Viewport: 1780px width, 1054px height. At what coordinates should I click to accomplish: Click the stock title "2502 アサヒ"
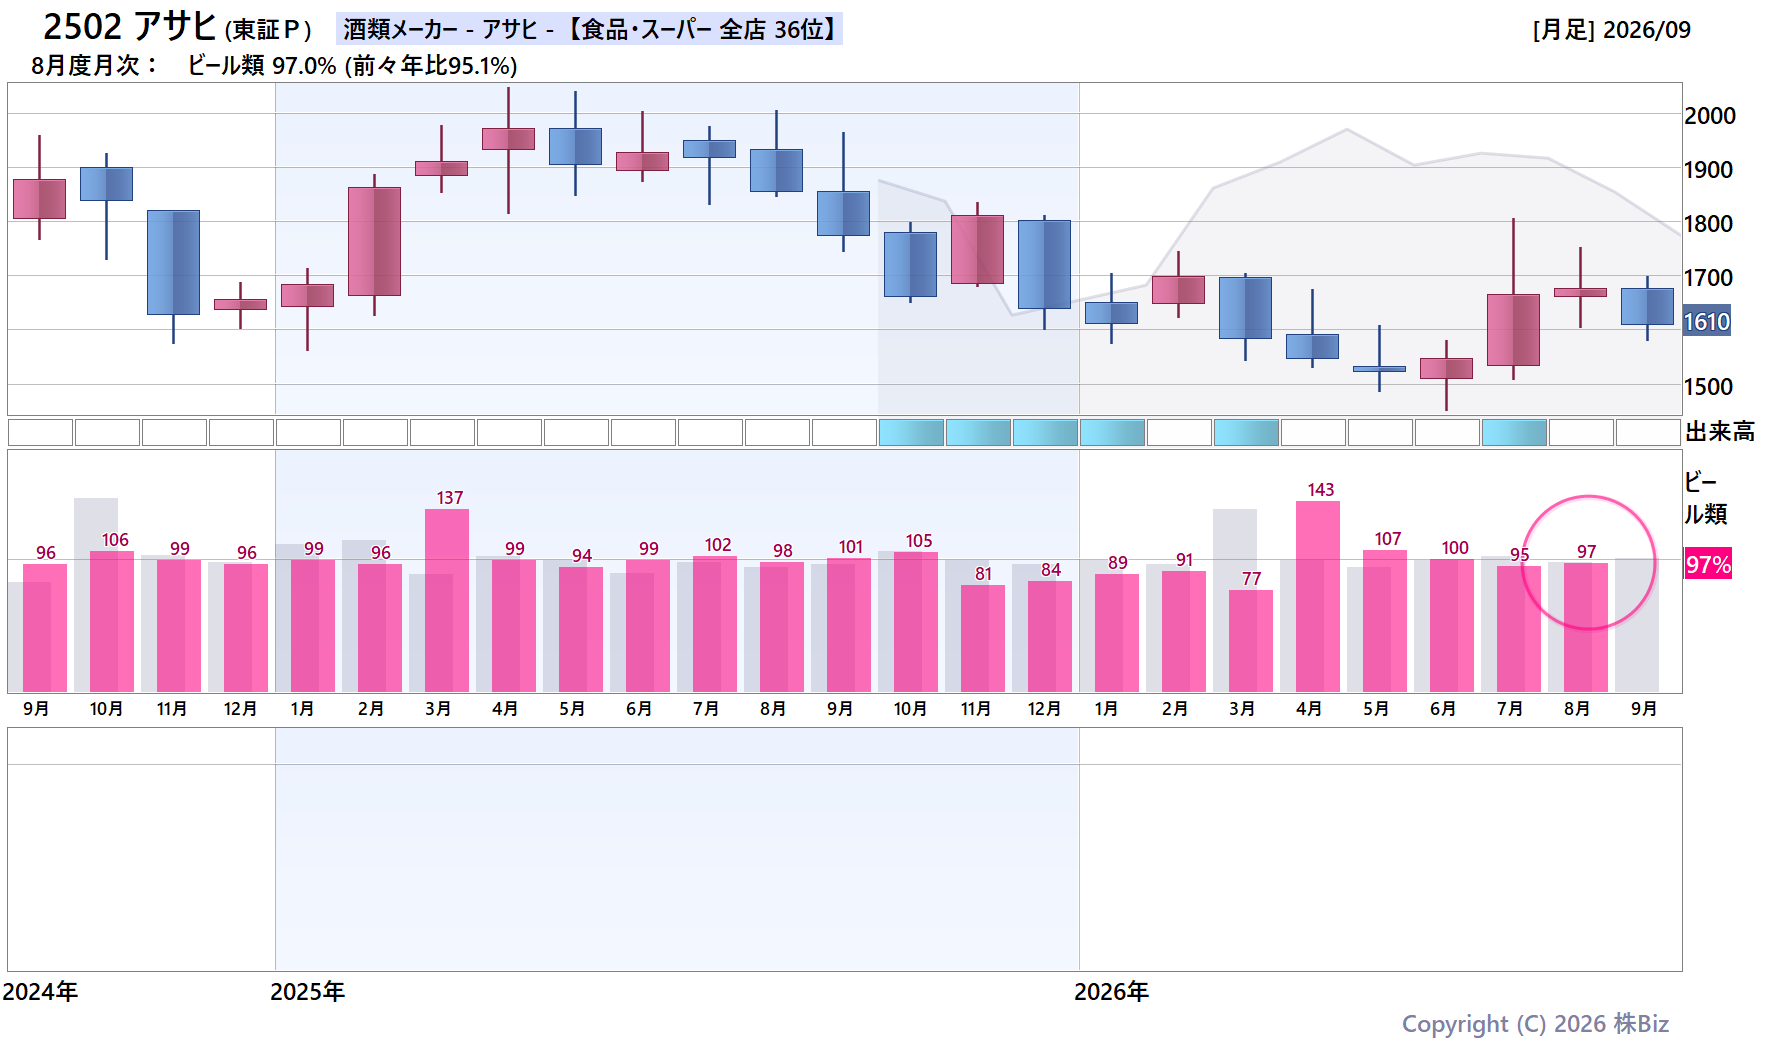129,27
